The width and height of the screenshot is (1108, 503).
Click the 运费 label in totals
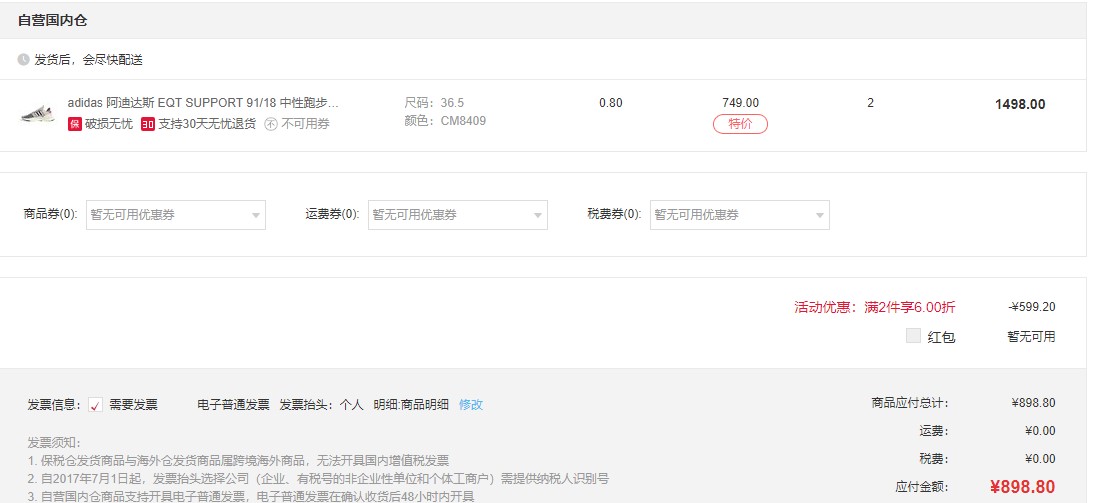tap(934, 430)
